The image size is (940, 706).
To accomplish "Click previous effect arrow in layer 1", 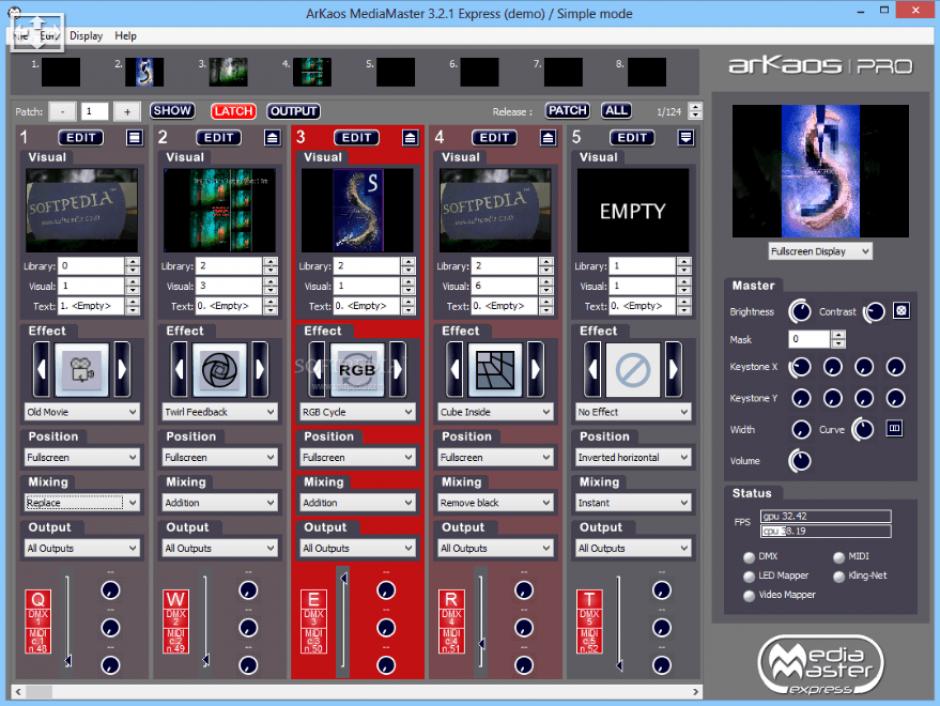I will point(41,369).
